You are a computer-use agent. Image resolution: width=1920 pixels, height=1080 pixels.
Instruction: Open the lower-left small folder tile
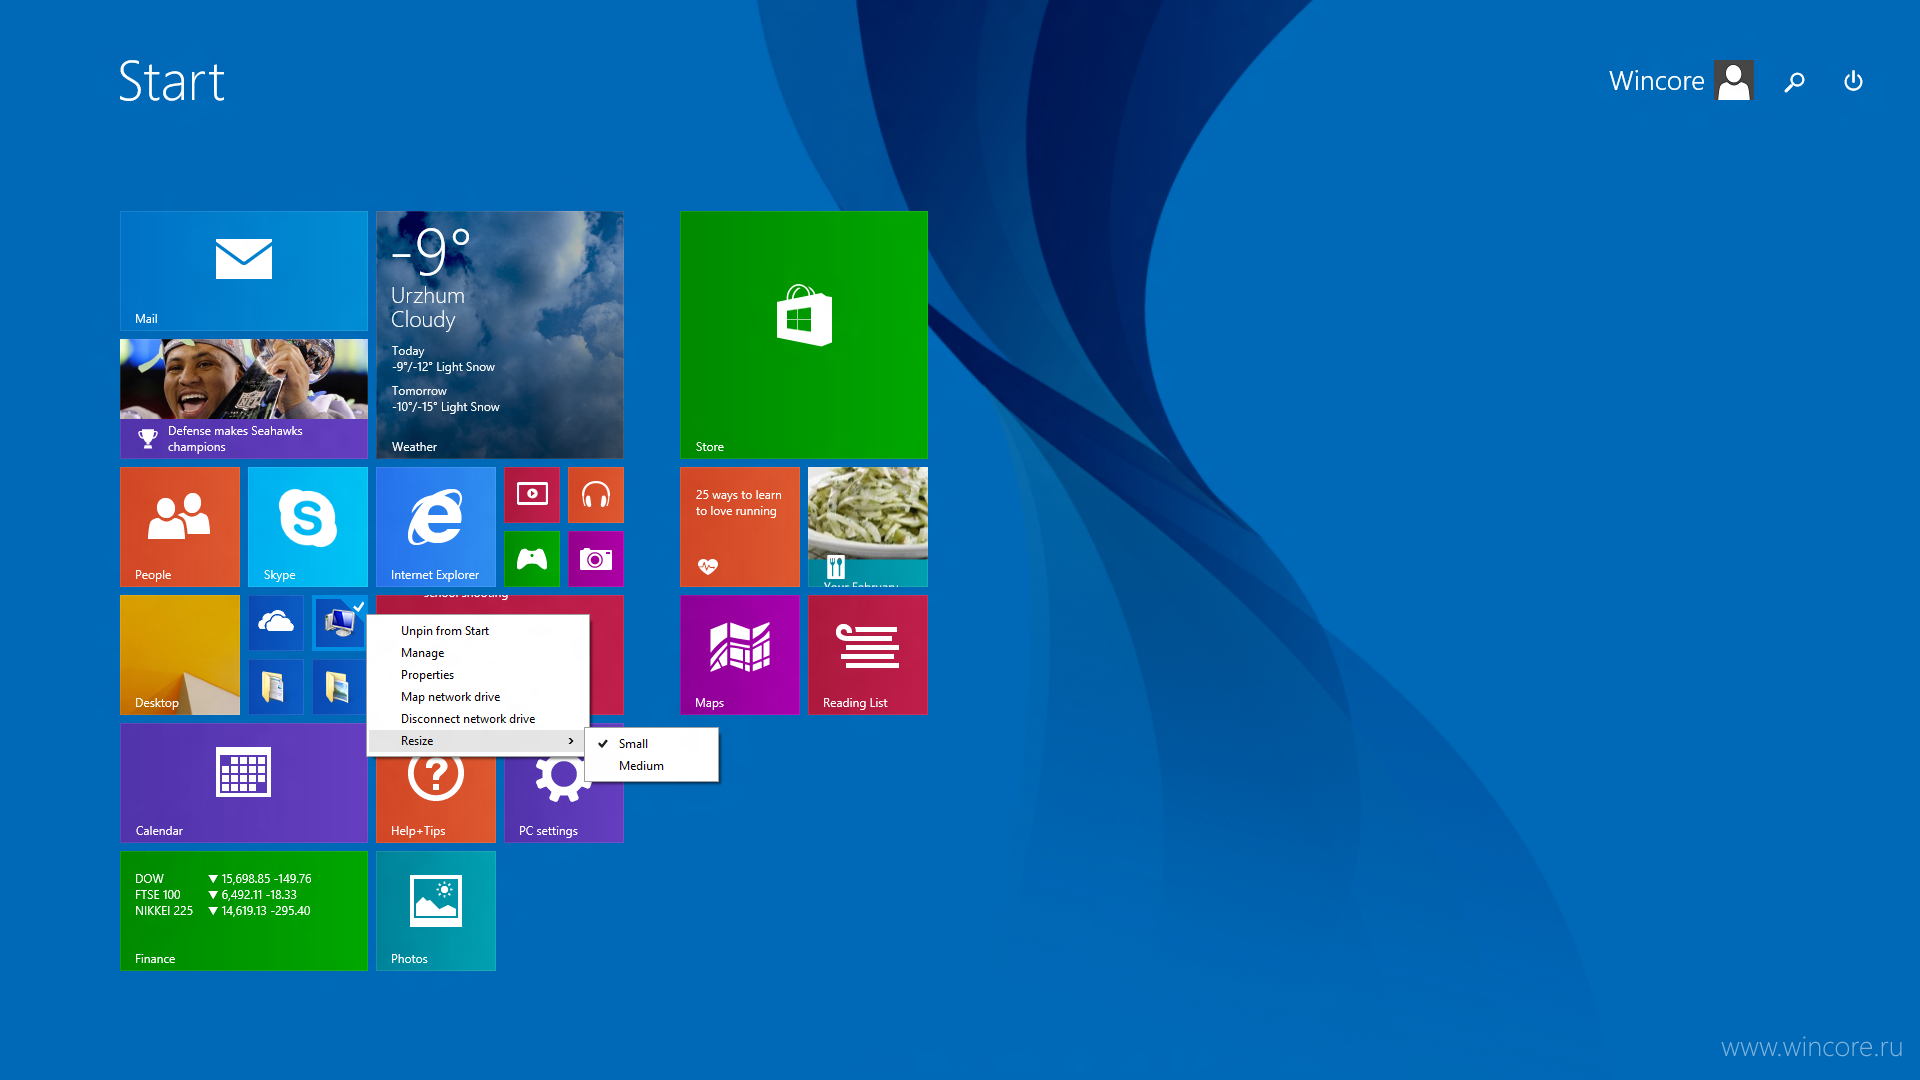tap(276, 687)
